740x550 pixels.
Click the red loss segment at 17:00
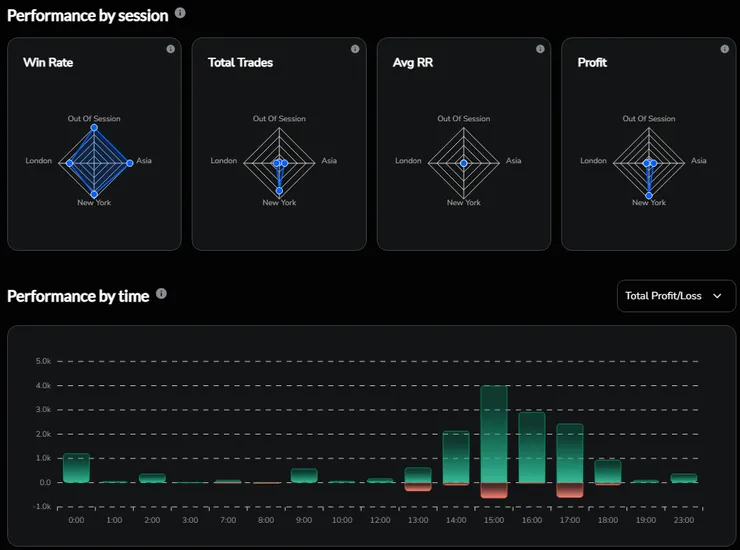point(570,490)
